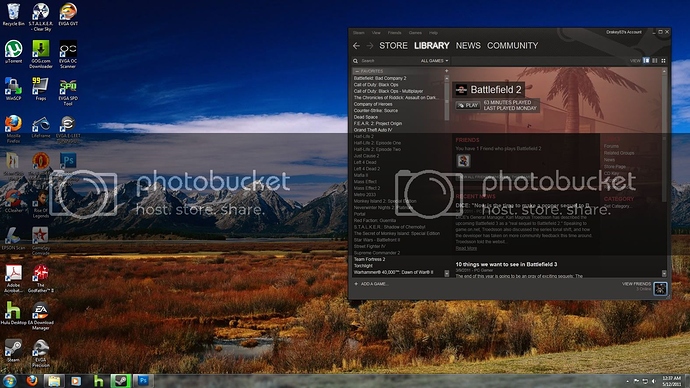Viewport: 690px width, 388px height.
Task: Click the search magnifier icon in Steam
Action: pyautogui.click(x=355, y=61)
